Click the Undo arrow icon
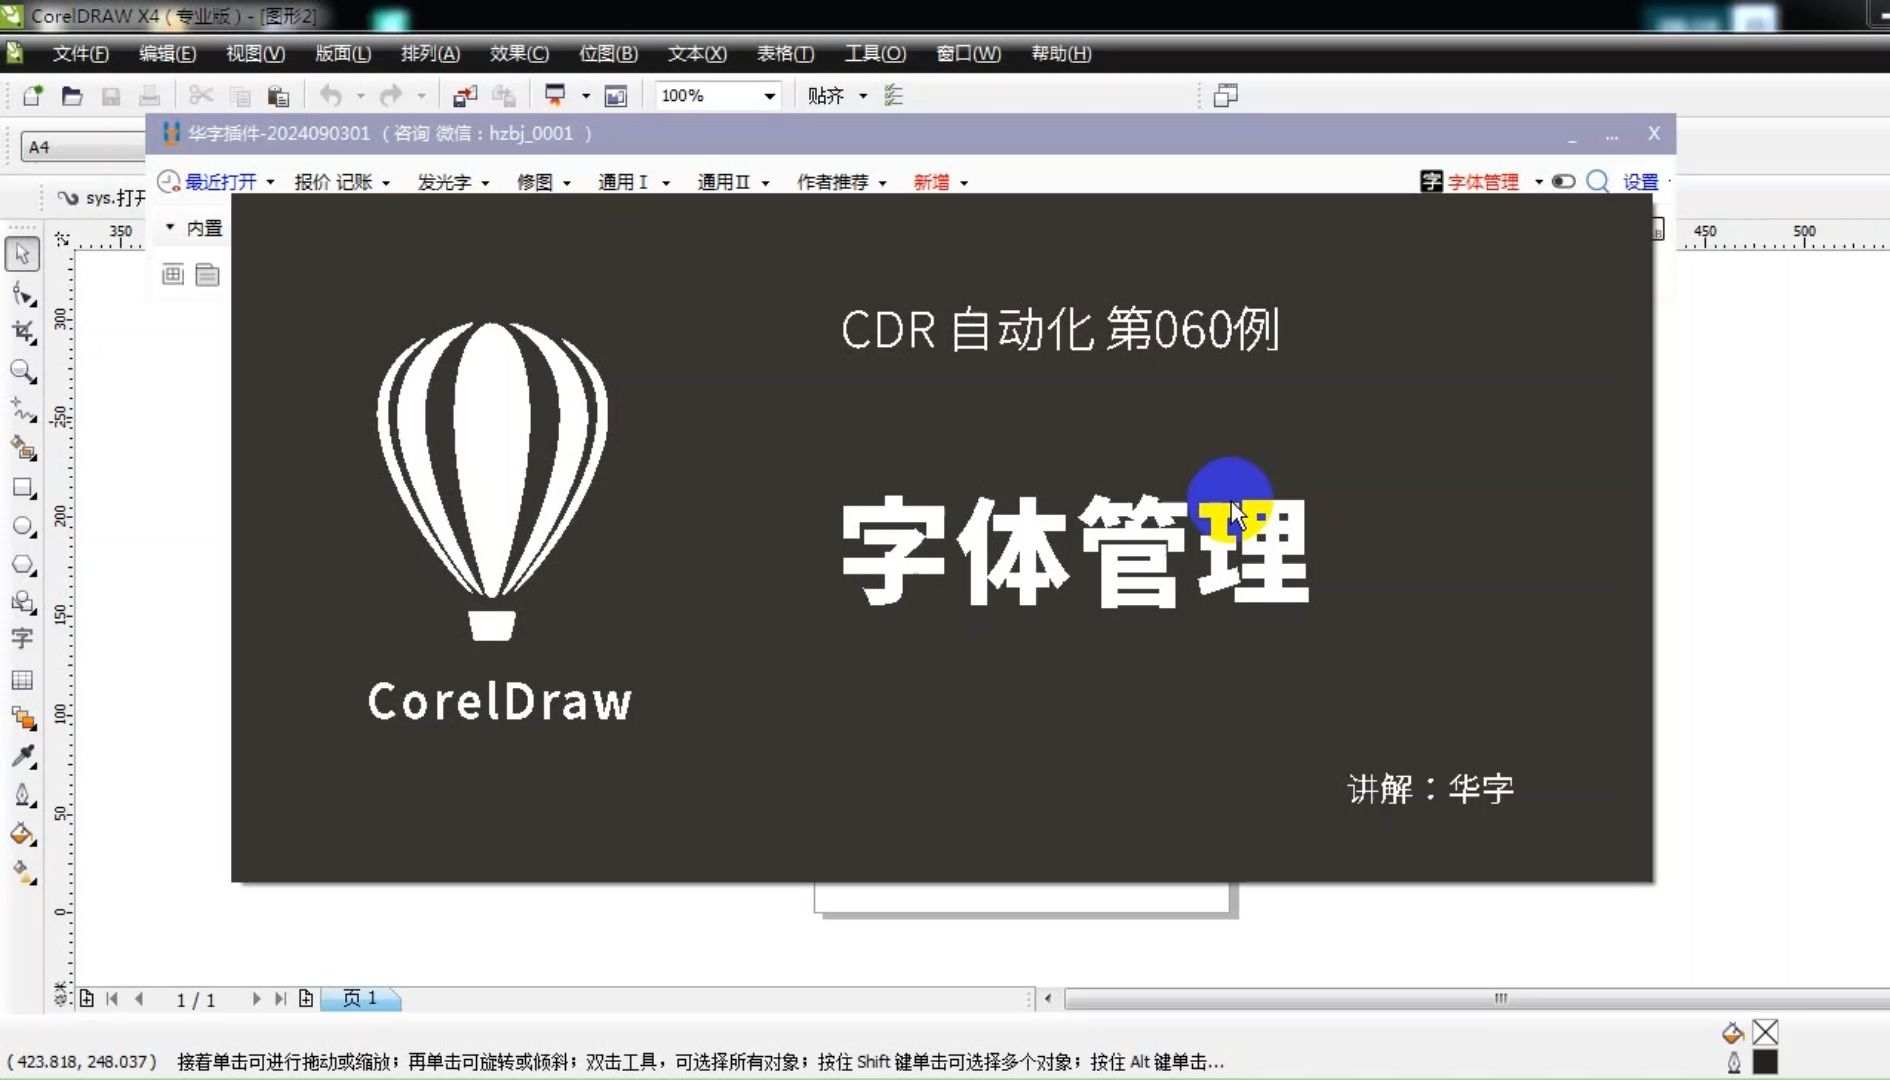Screen dimensions: 1890x1080 [x=331, y=96]
